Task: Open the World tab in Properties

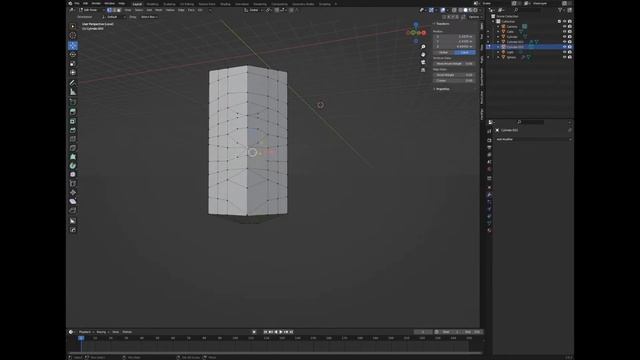Action: 489,169
